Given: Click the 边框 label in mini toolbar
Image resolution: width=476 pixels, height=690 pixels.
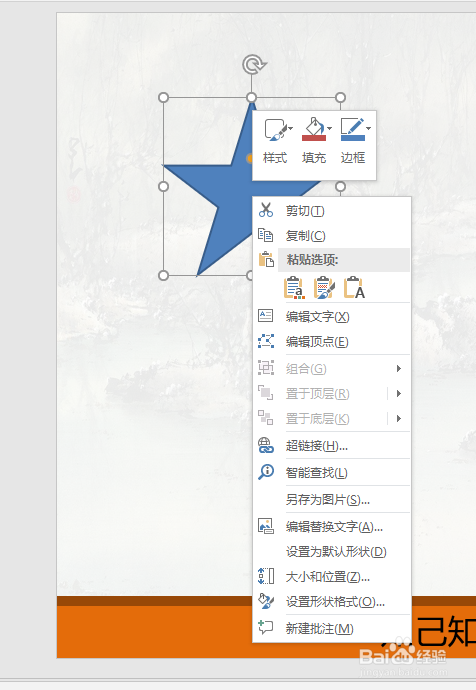Looking at the screenshot, I should click(x=353, y=158).
